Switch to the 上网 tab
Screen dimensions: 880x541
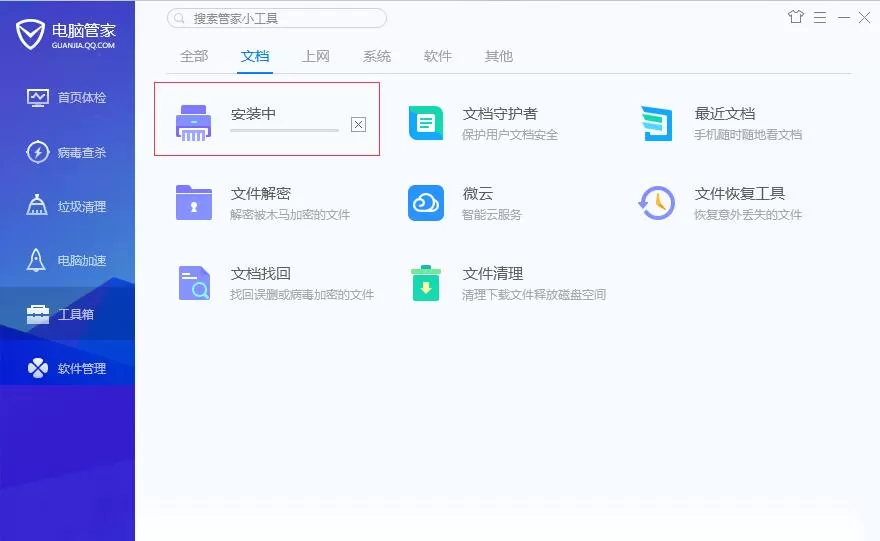pyautogui.click(x=315, y=56)
